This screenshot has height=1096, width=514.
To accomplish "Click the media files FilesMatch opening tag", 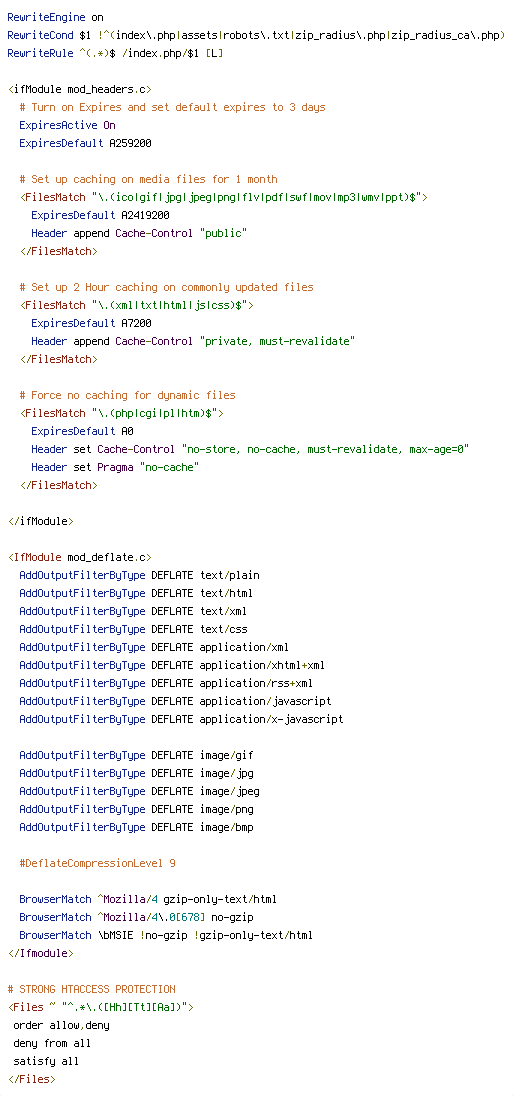I will (x=224, y=197).
